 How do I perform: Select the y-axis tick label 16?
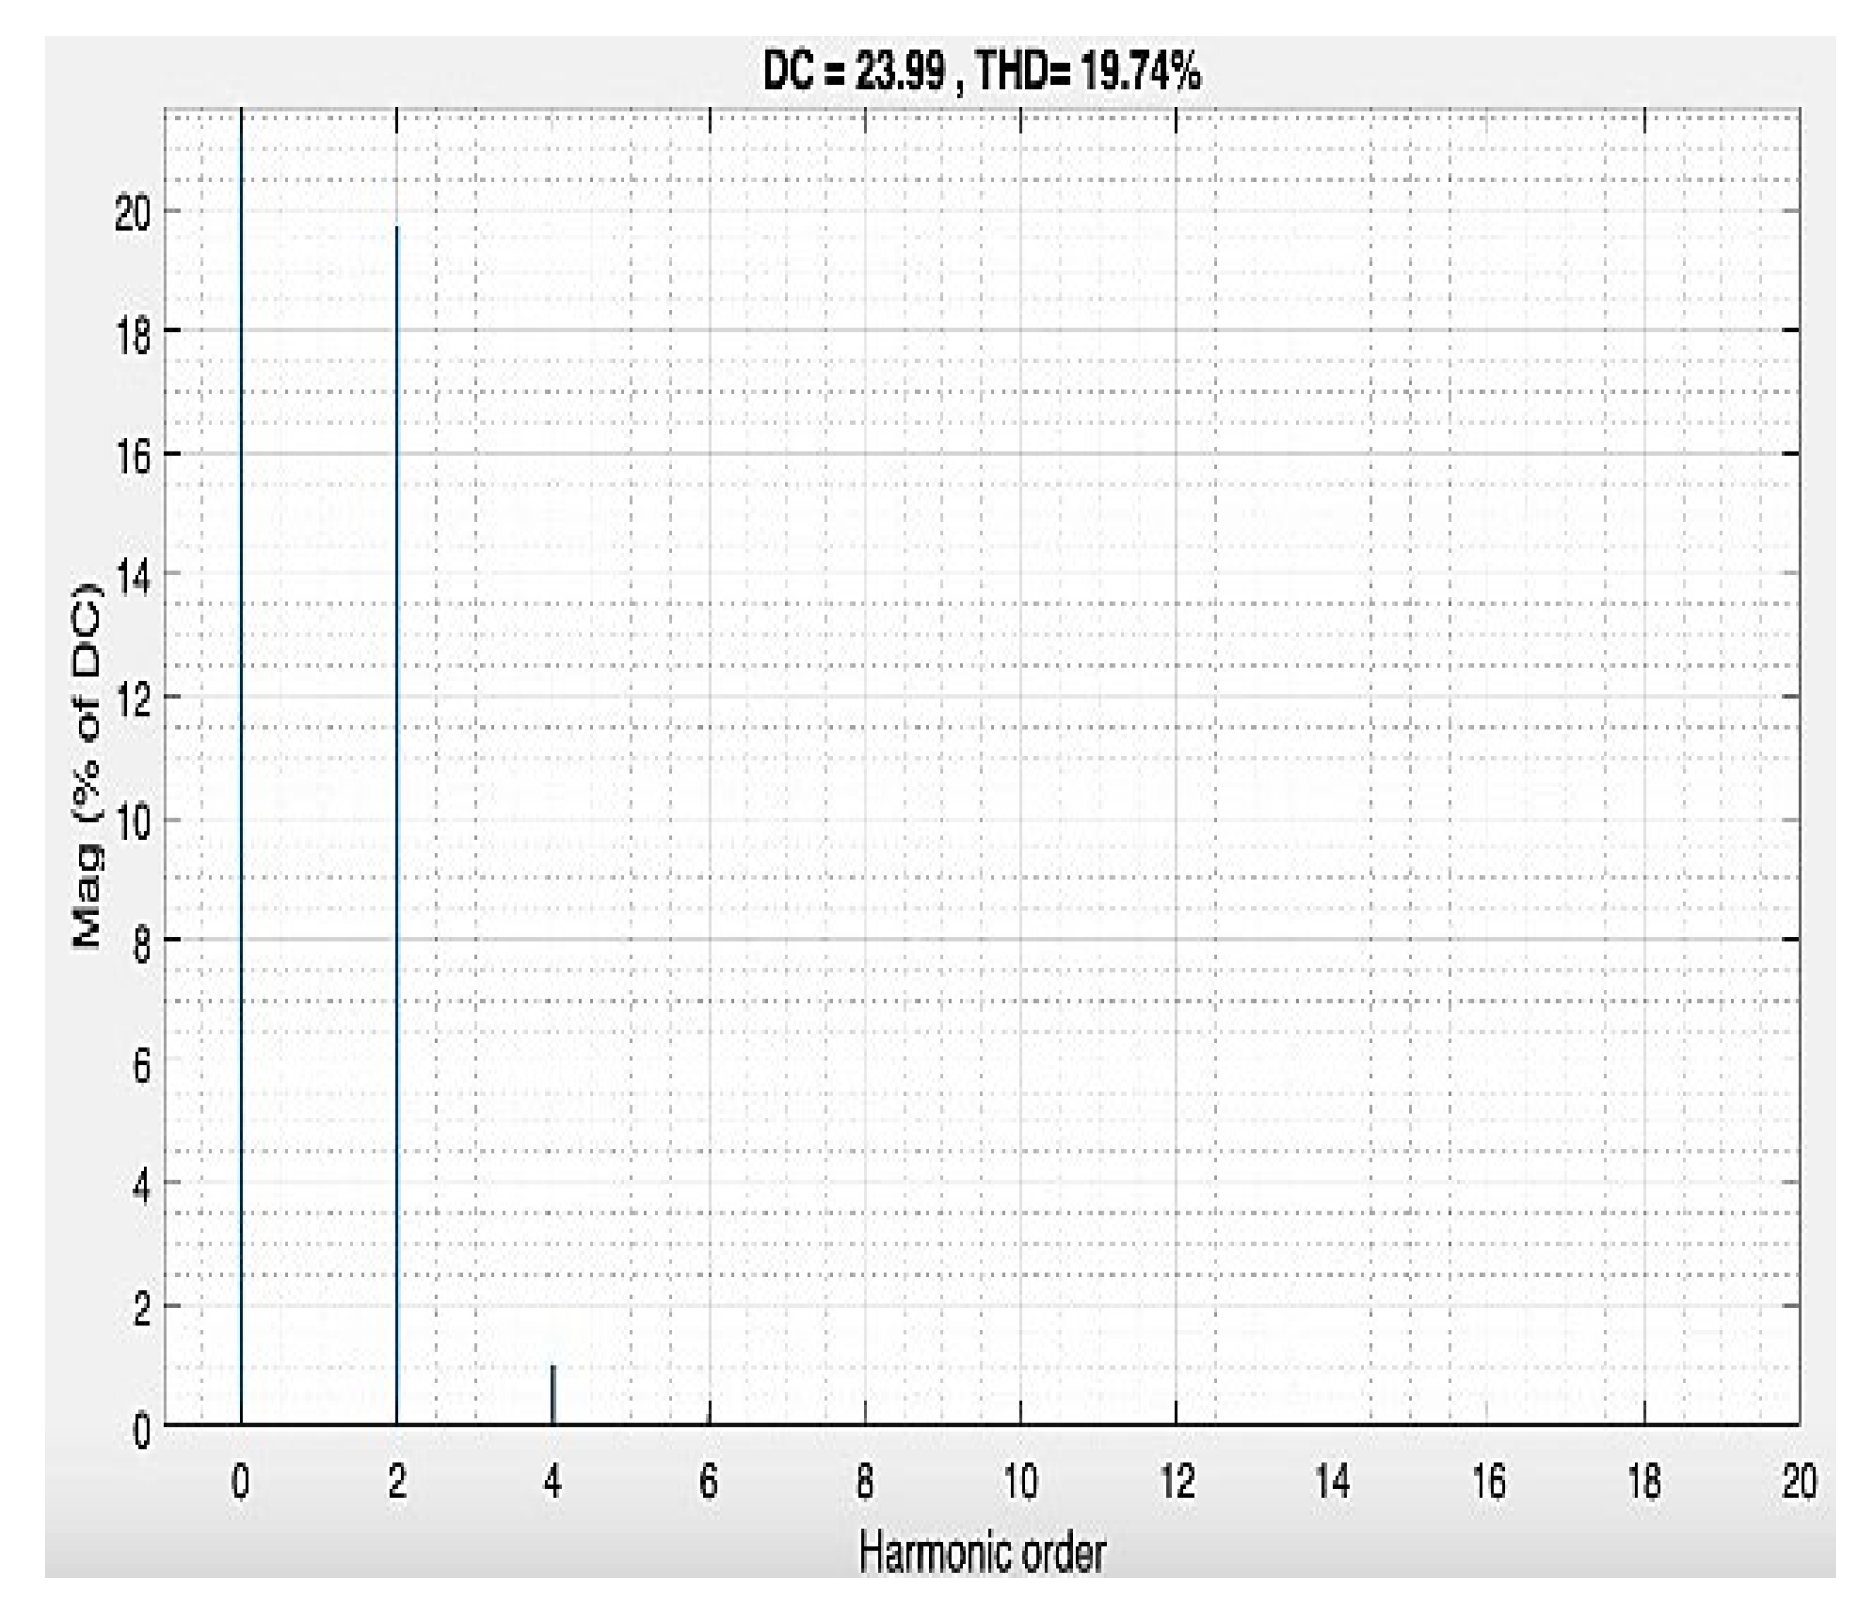pos(133,458)
